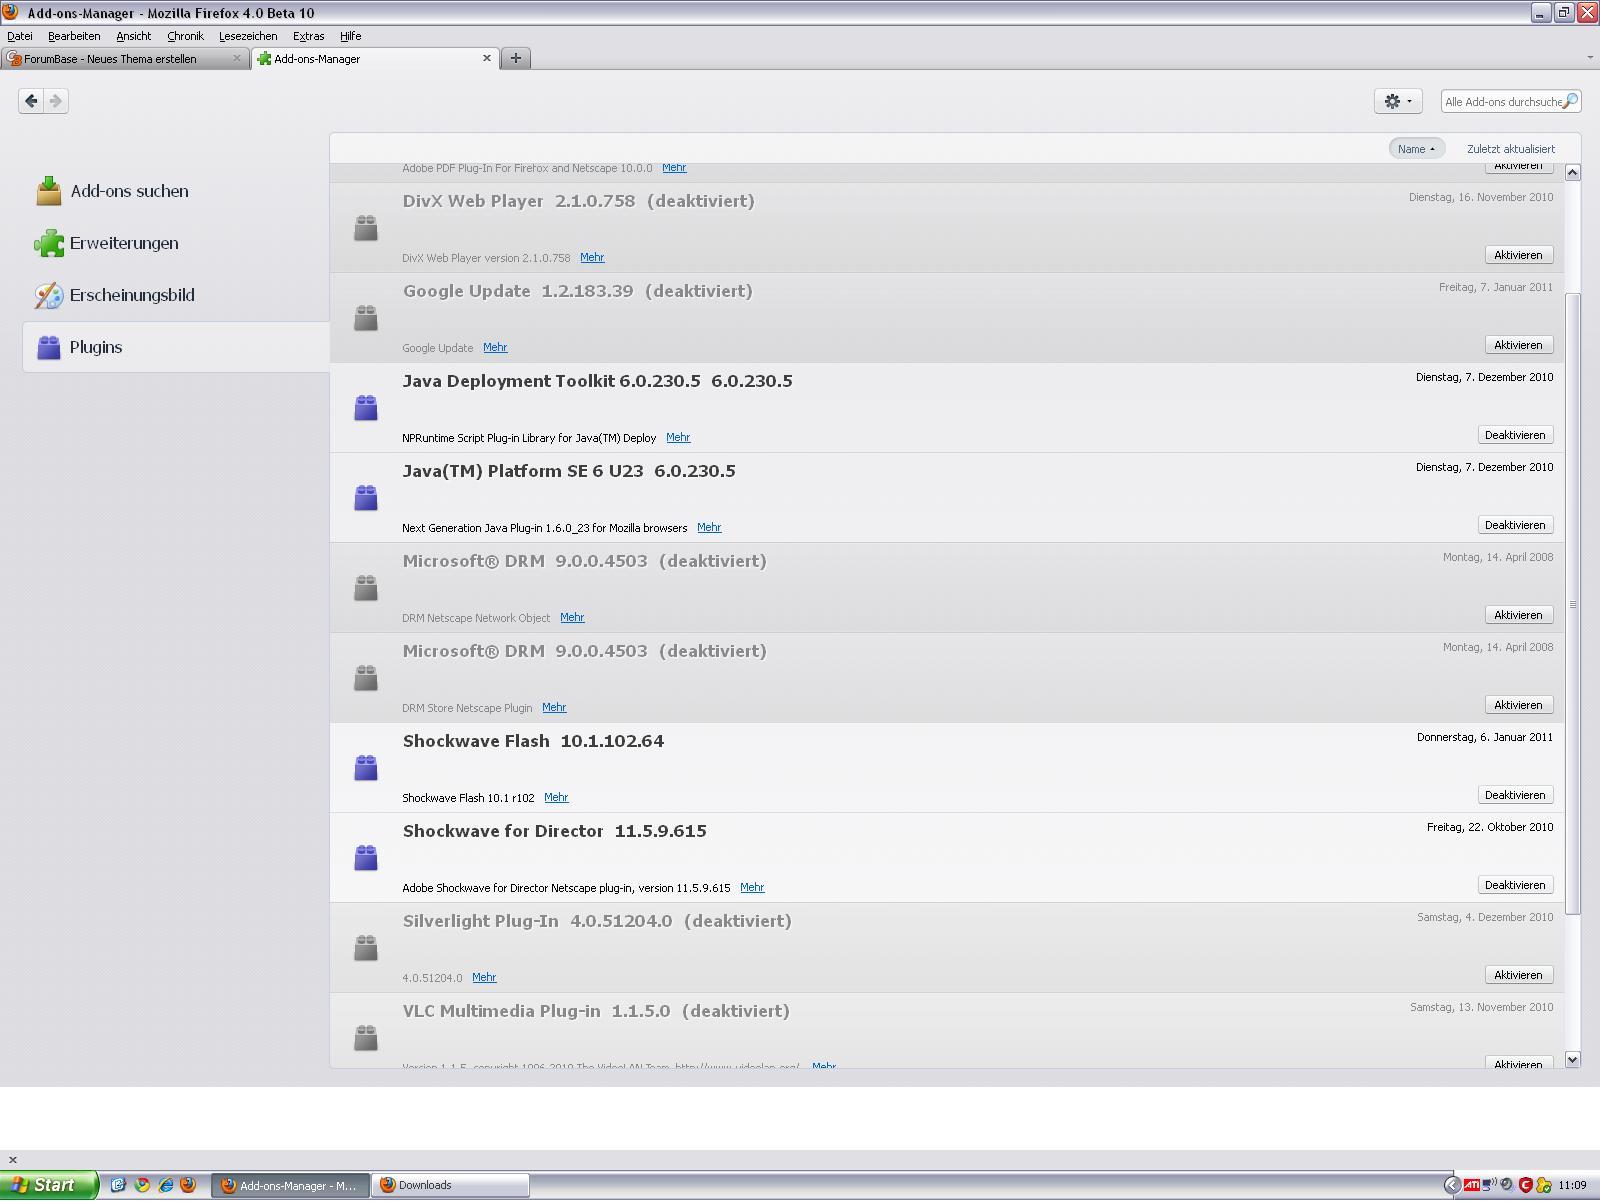
Task: Open a new tab with plus button
Action: coord(516,58)
